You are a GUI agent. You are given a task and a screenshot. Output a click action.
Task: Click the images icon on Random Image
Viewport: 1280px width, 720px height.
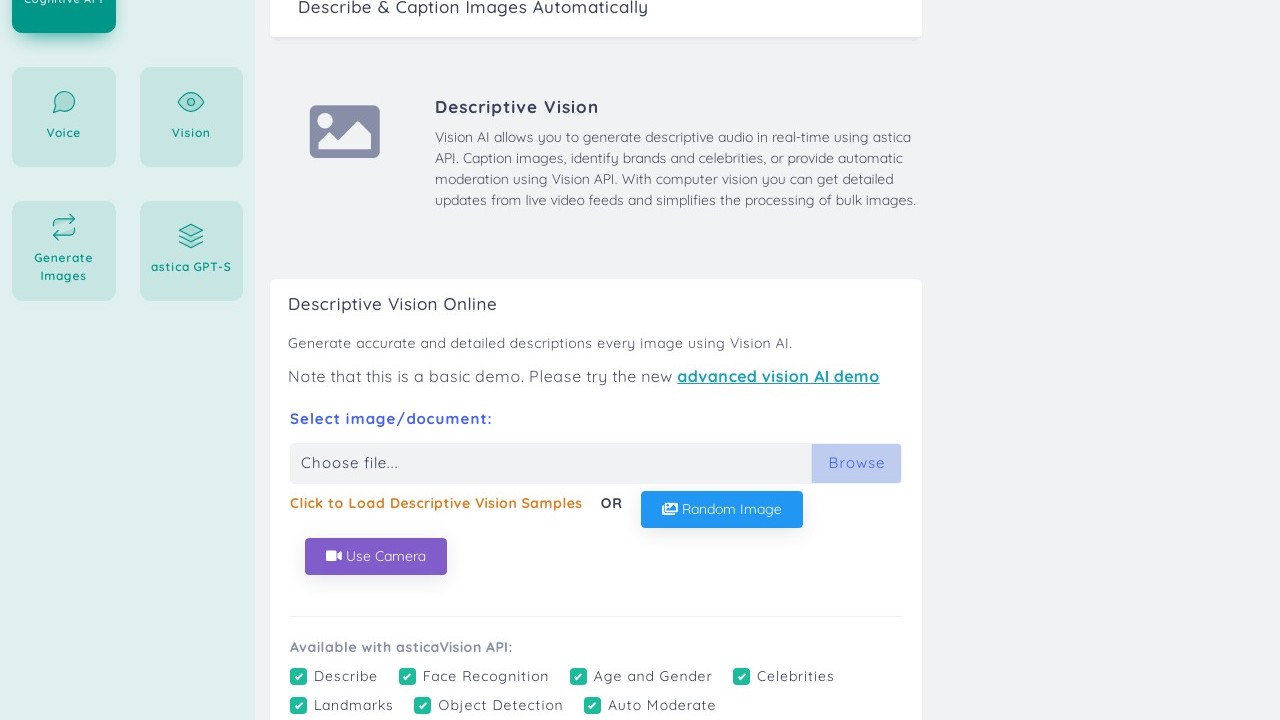(x=670, y=510)
